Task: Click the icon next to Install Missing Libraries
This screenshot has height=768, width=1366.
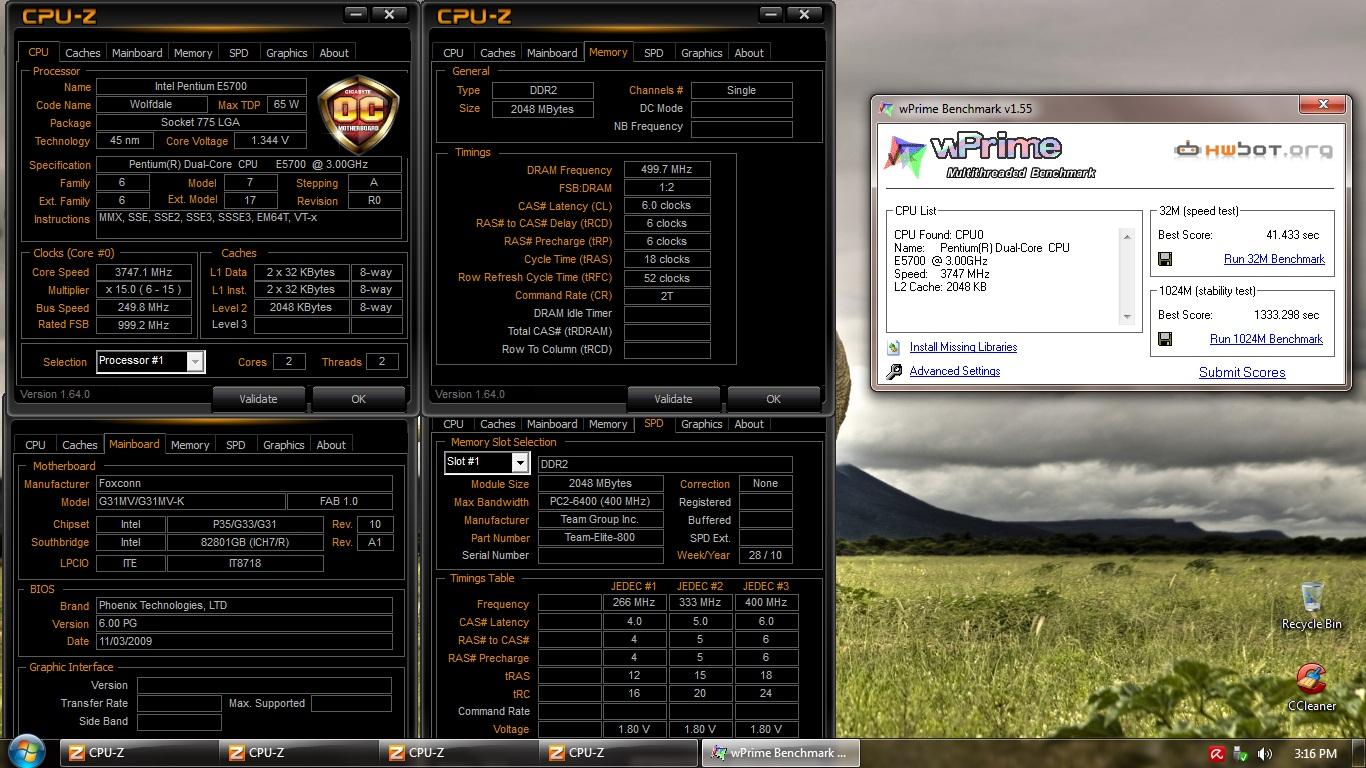Action: tap(893, 348)
